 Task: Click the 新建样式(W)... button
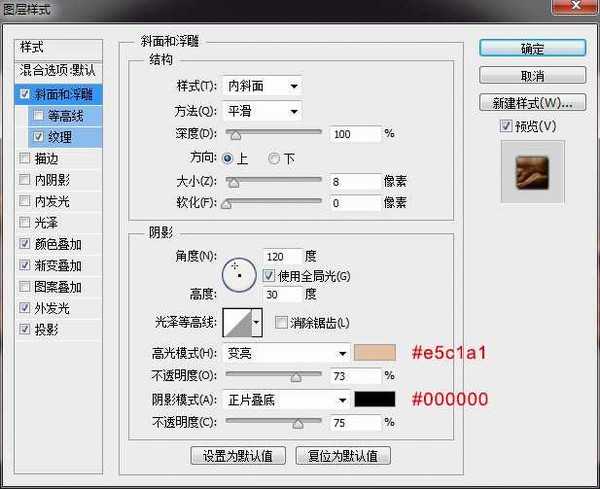pos(532,102)
